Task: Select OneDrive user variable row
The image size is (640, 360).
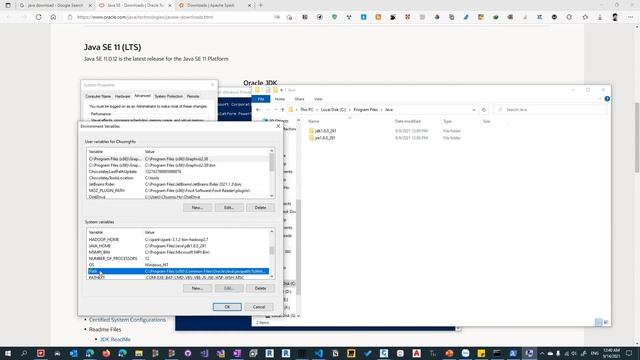Action: coord(178,197)
